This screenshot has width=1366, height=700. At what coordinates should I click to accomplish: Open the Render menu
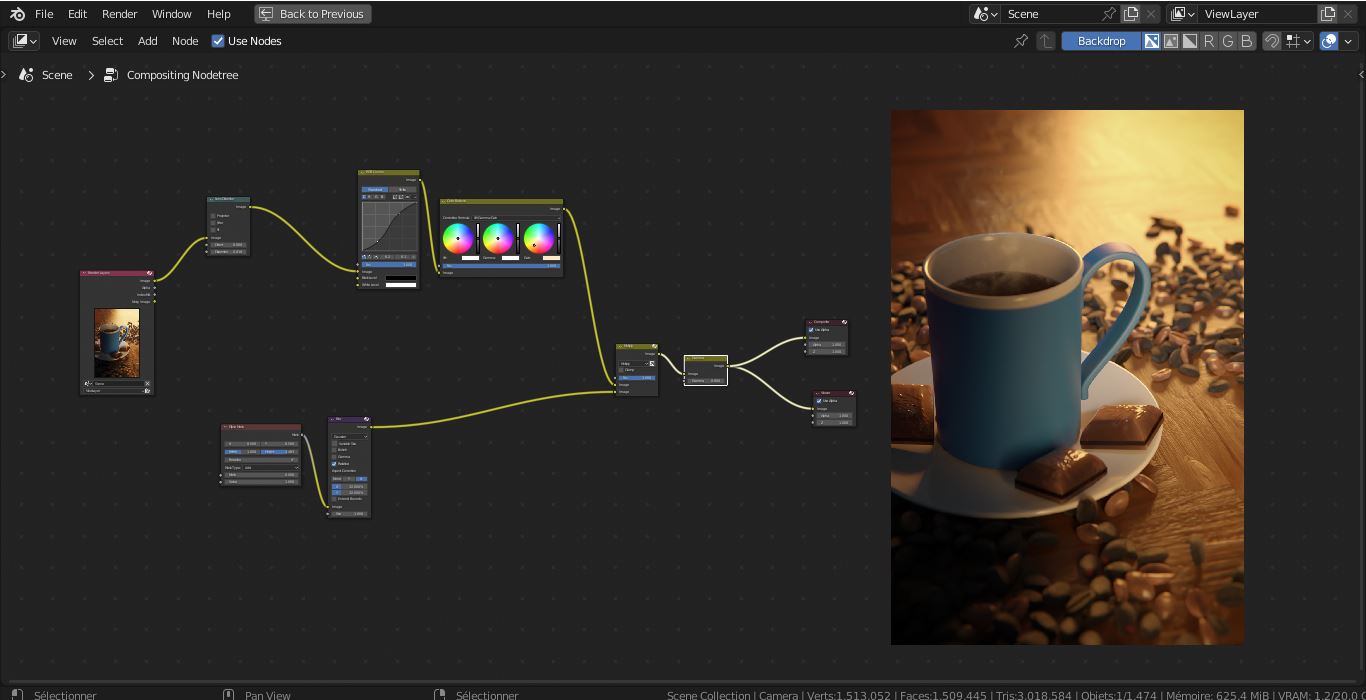[x=119, y=14]
